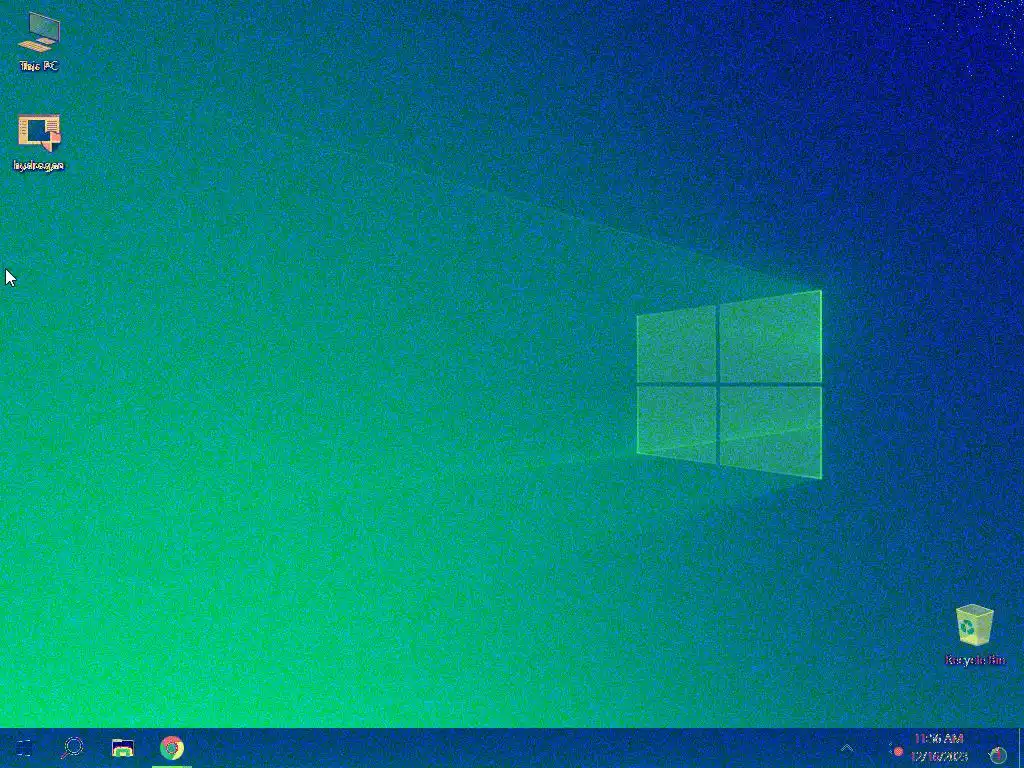Open the Recycle Bin icon
1024x768 pixels.
(x=974, y=634)
